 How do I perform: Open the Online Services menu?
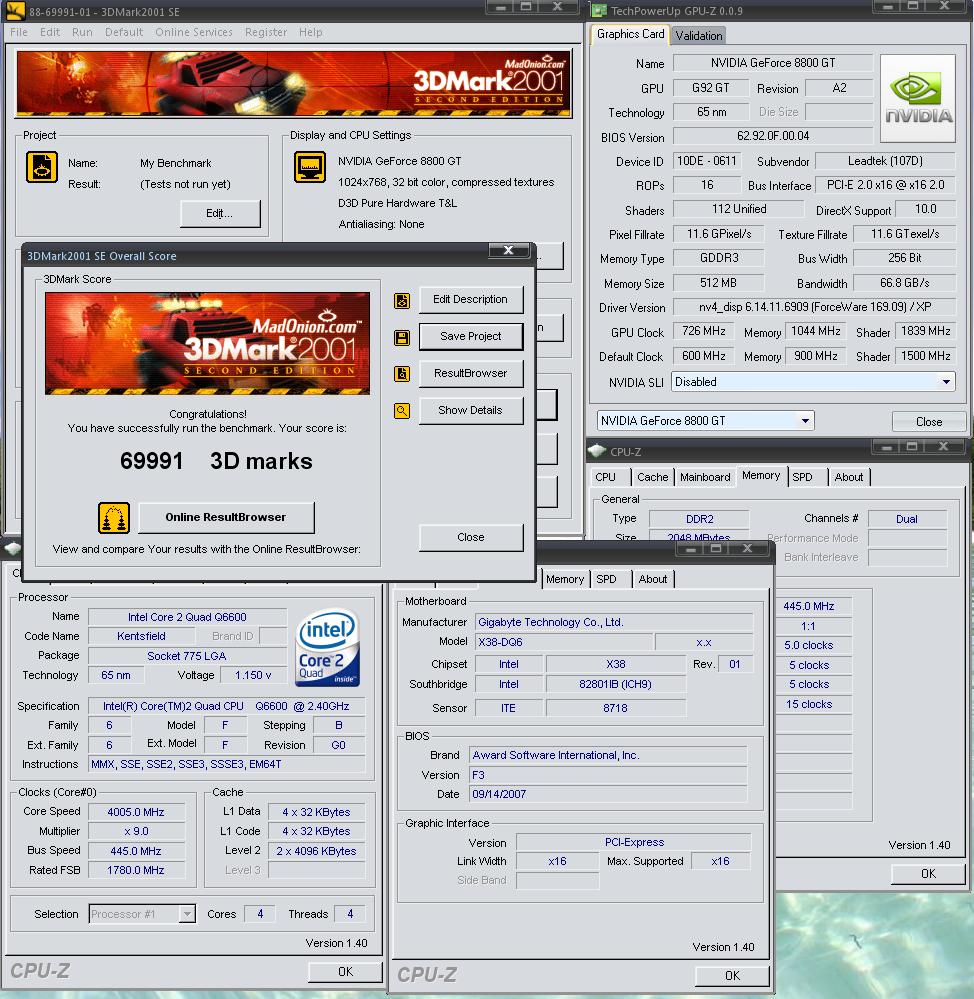(x=194, y=32)
